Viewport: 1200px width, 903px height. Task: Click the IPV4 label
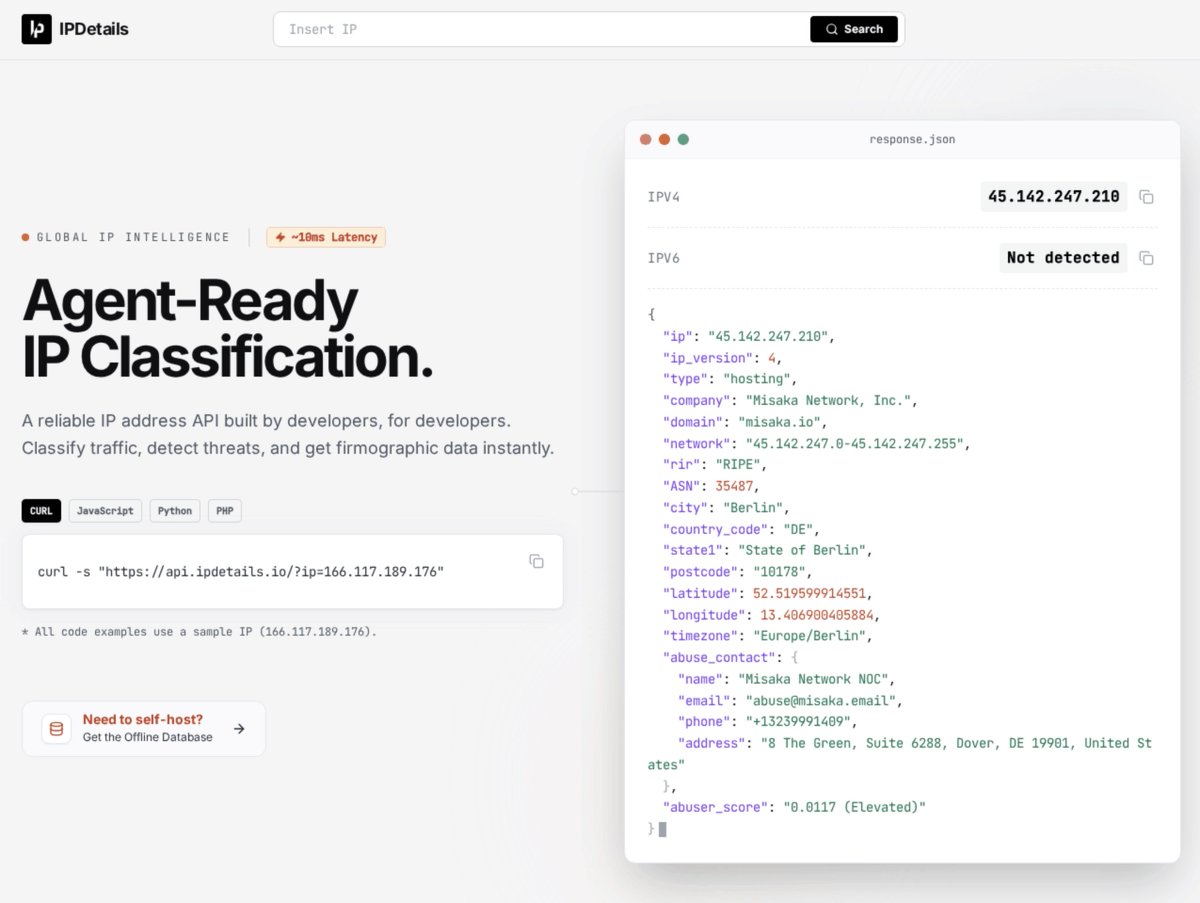(x=664, y=197)
